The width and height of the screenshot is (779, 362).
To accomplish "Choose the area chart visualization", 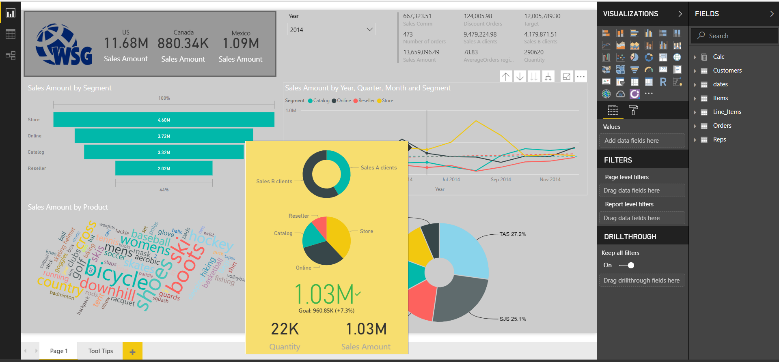I will (620, 45).
